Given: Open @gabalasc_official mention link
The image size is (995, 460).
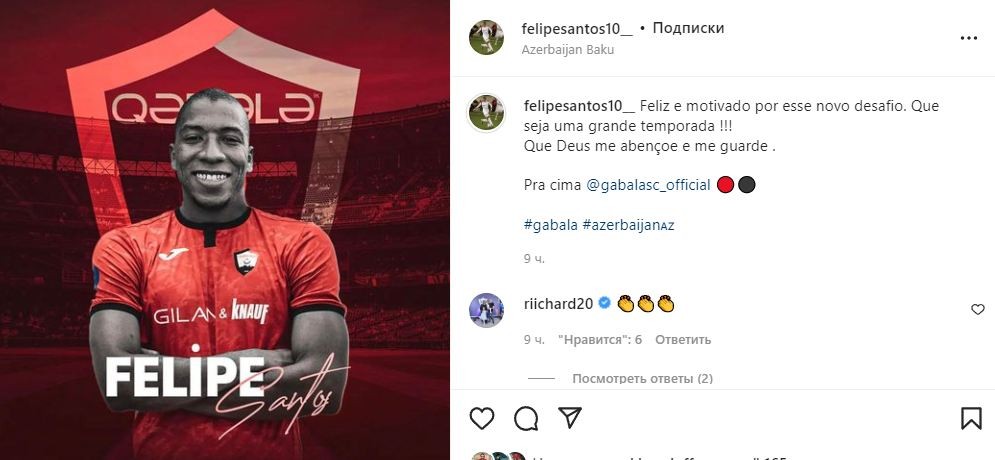Looking at the screenshot, I should point(649,185).
